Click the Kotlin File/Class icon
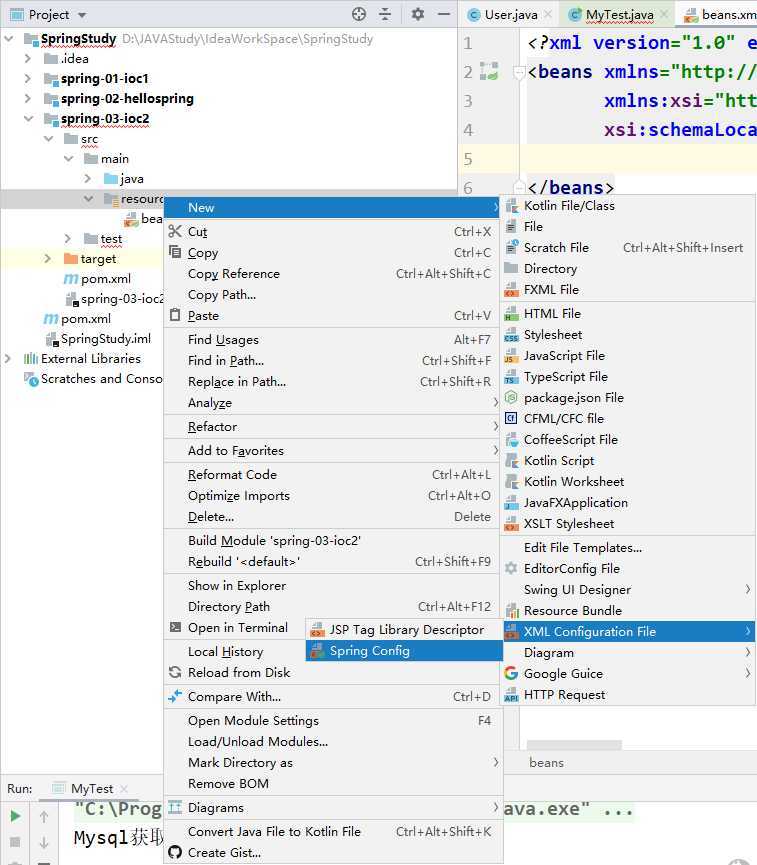 coord(511,206)
